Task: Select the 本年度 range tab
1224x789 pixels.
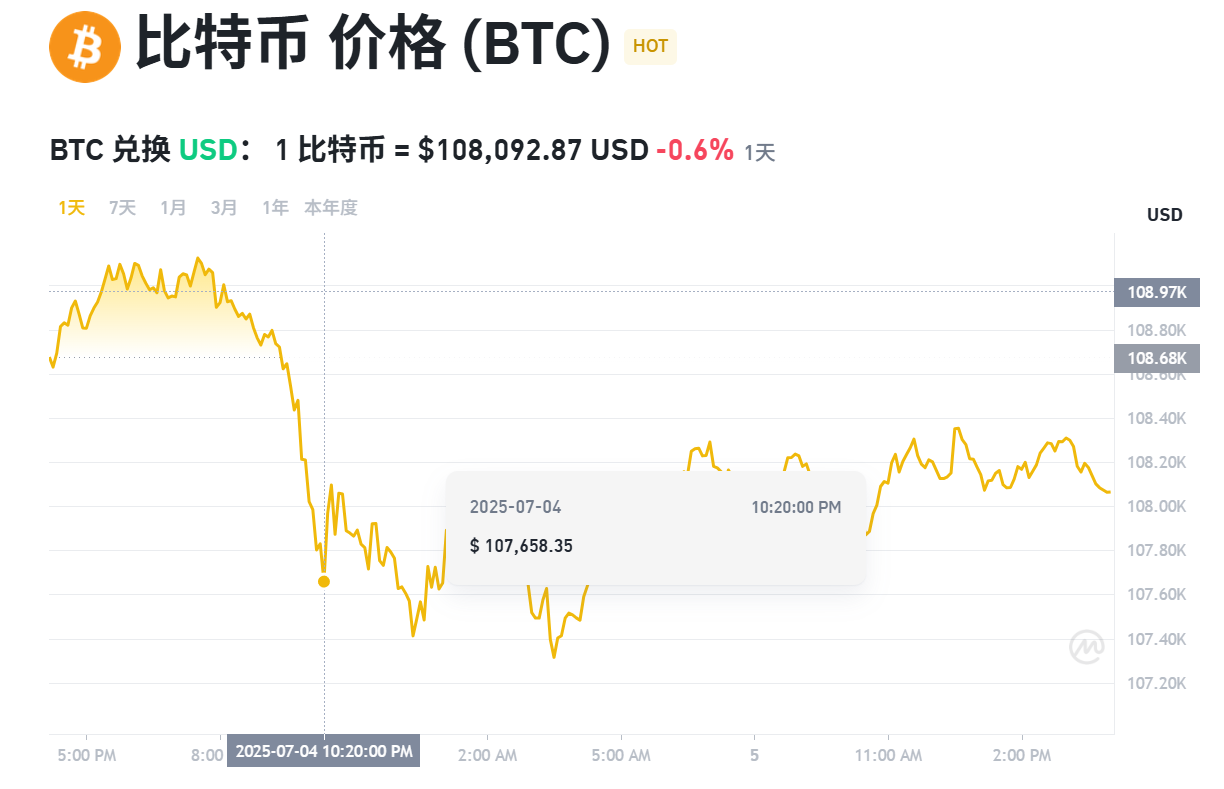Action: pyautogui.click(x=331, y=207)
